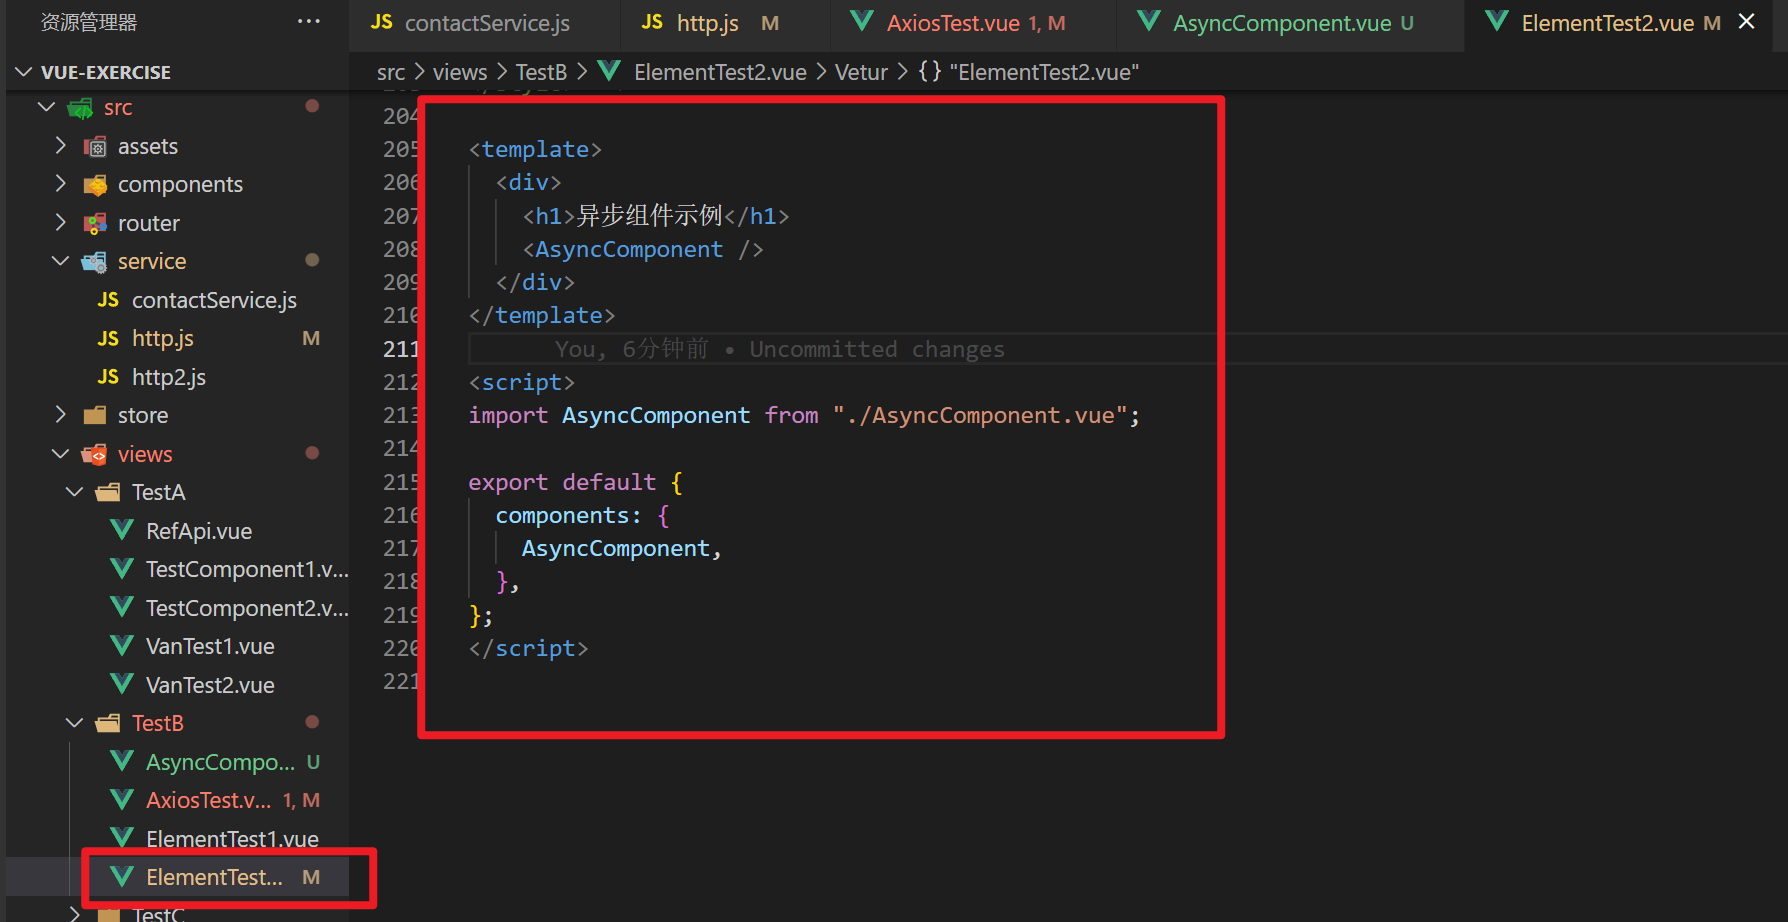
Task: Click the router folder icon
Action: coord(95,223)
